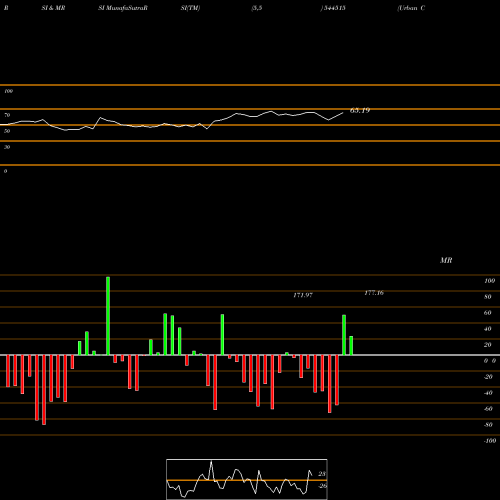This screenshot has height=500, width=500.
Task: Click the 40 mark on MR axis
Action: tap(487, 329)
